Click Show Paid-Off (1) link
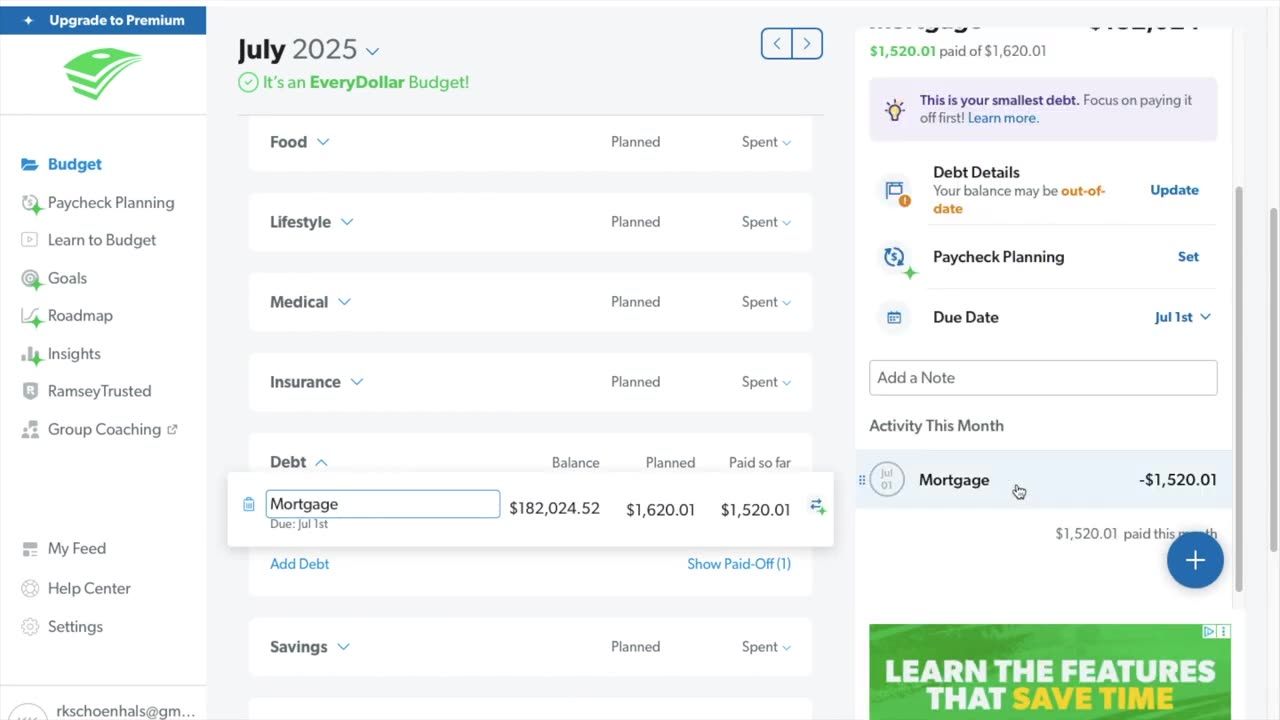 tap(739, 564)
